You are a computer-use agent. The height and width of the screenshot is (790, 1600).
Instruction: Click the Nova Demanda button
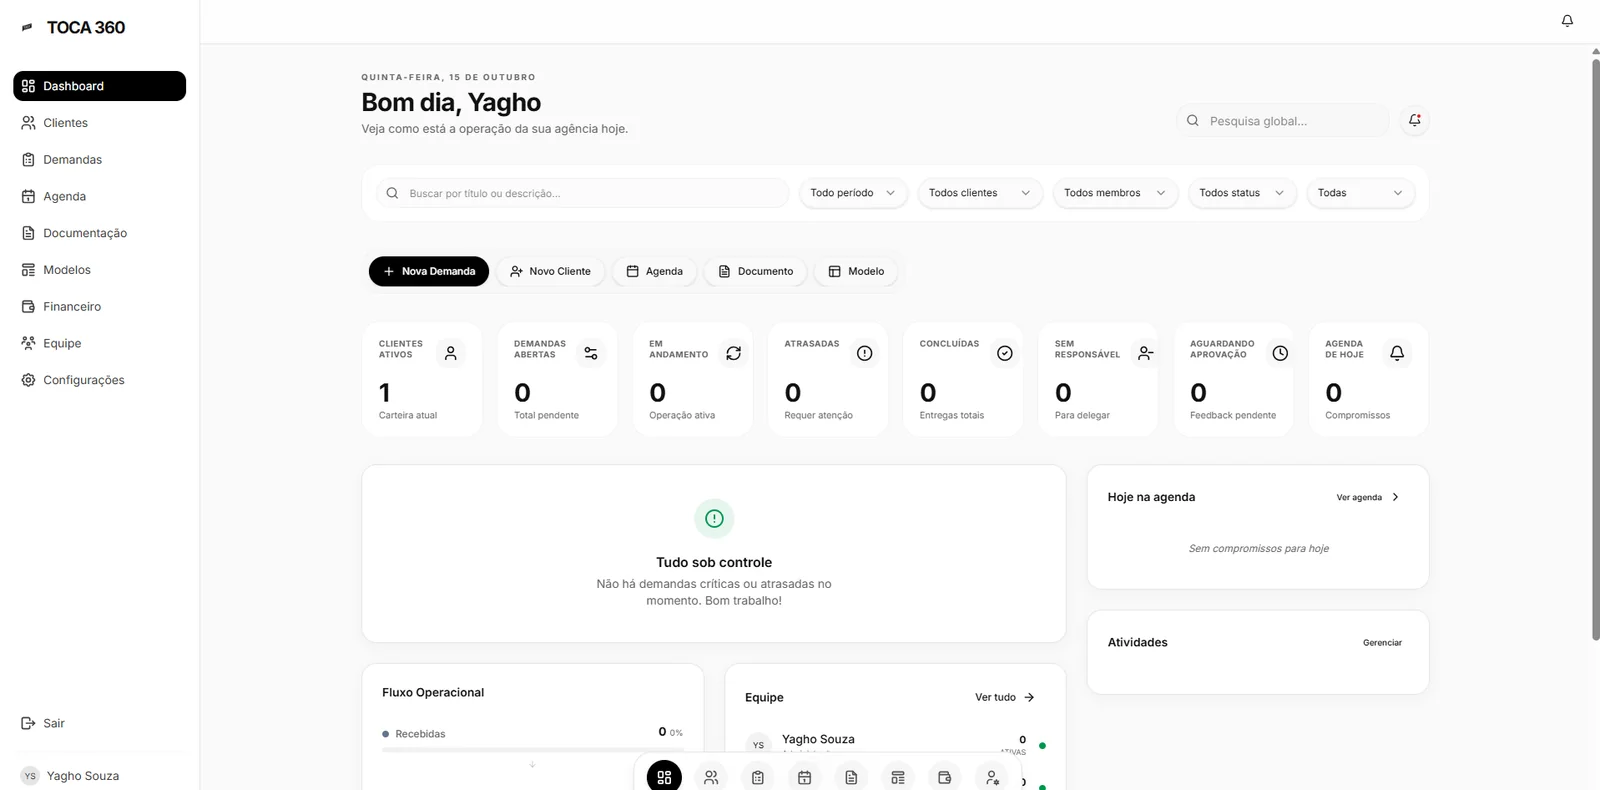[x=429, y=271]
